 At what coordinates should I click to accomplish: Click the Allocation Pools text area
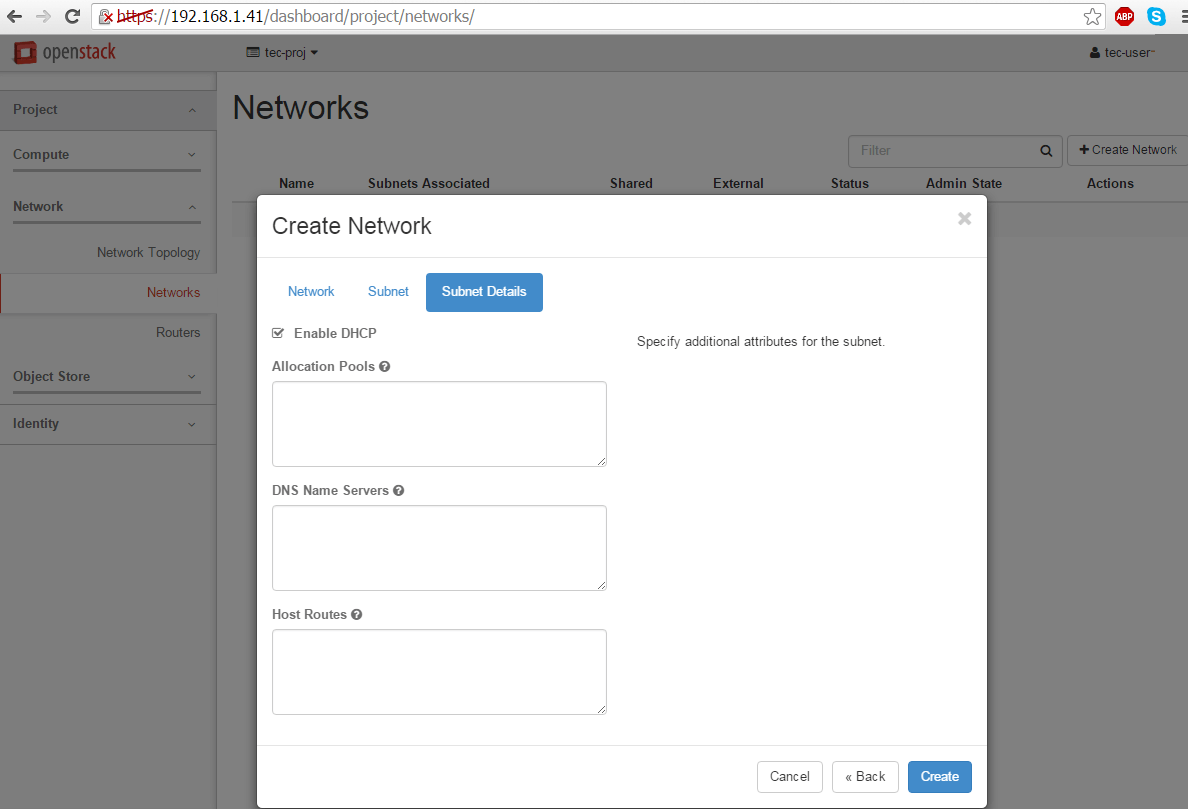pos(439,424)
